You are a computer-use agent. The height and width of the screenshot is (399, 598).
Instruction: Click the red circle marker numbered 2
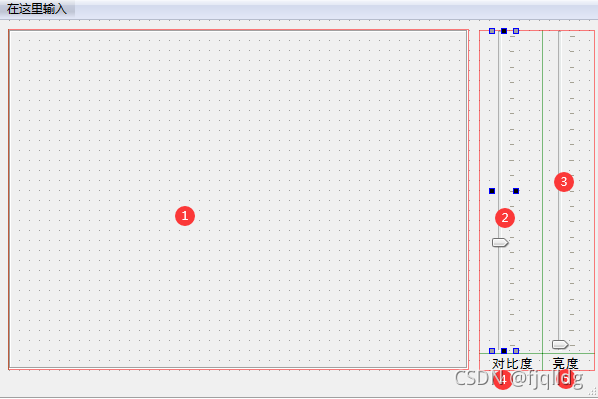pyautogui.click(x=505, y=218)
